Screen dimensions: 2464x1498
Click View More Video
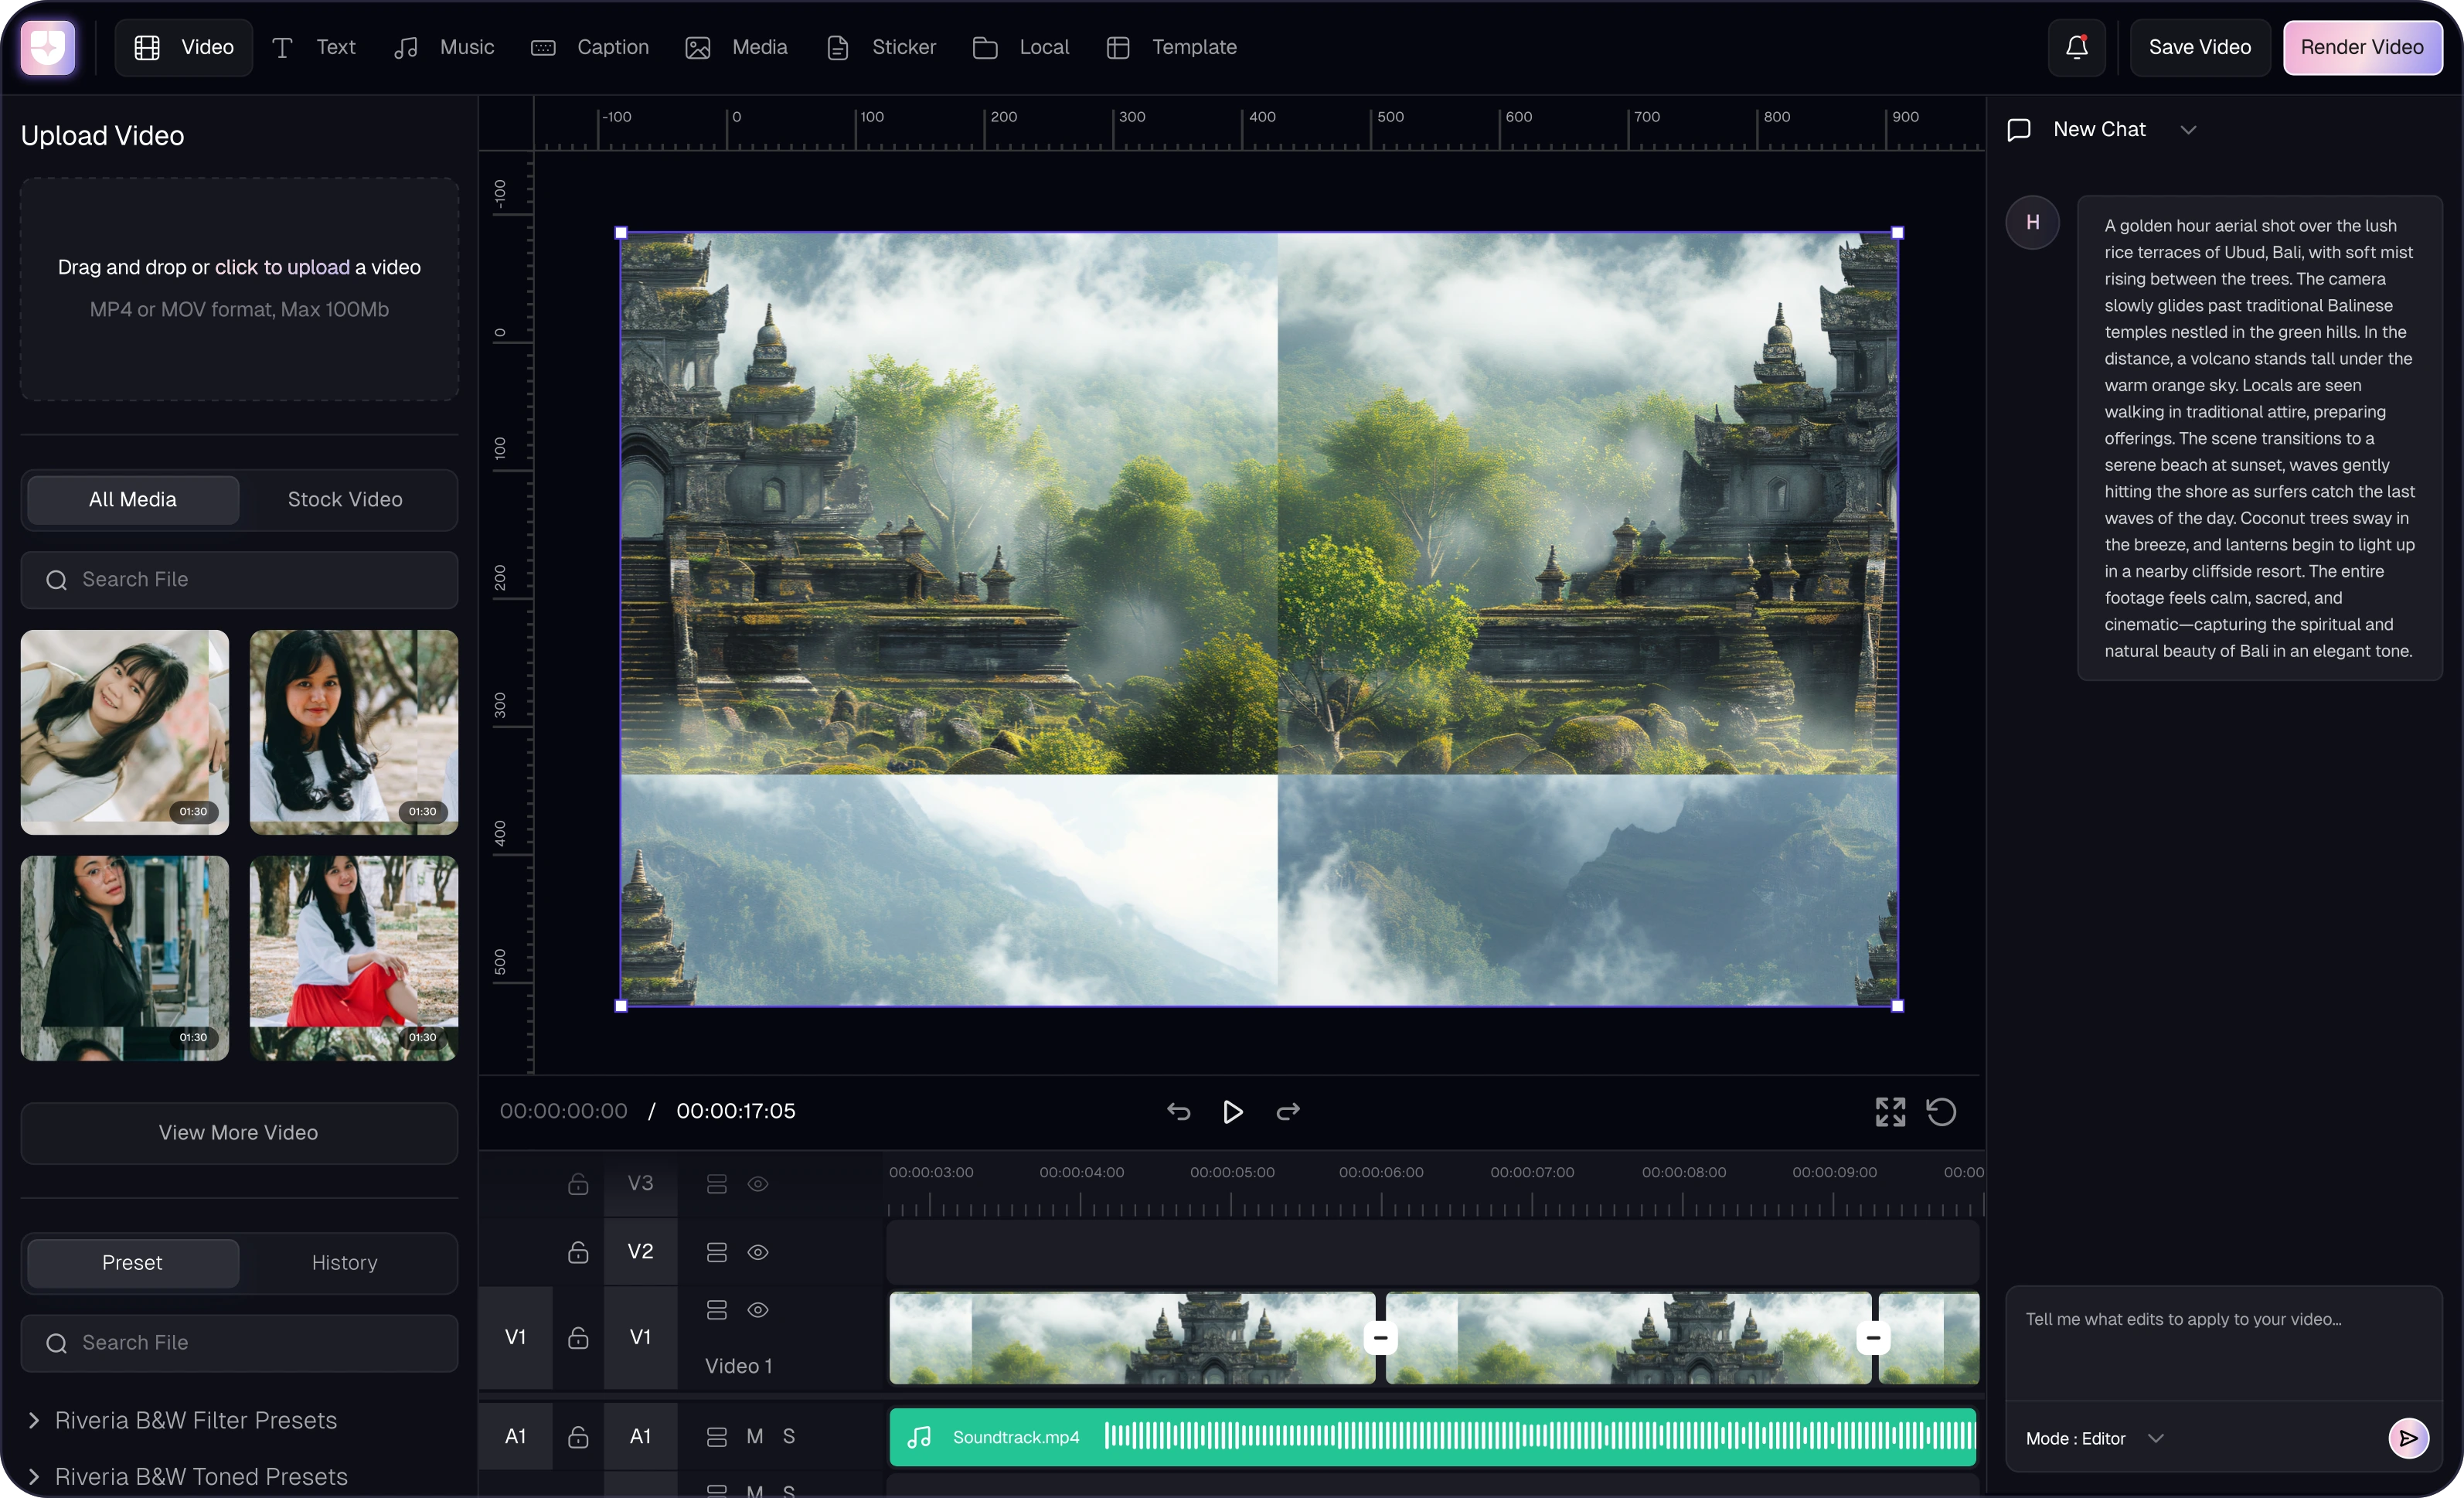point(238,1132)
